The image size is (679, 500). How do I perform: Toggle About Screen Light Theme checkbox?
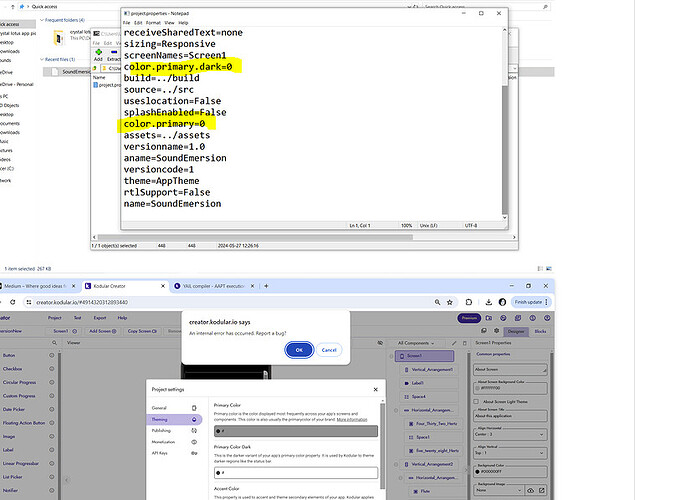click(476, 402)
